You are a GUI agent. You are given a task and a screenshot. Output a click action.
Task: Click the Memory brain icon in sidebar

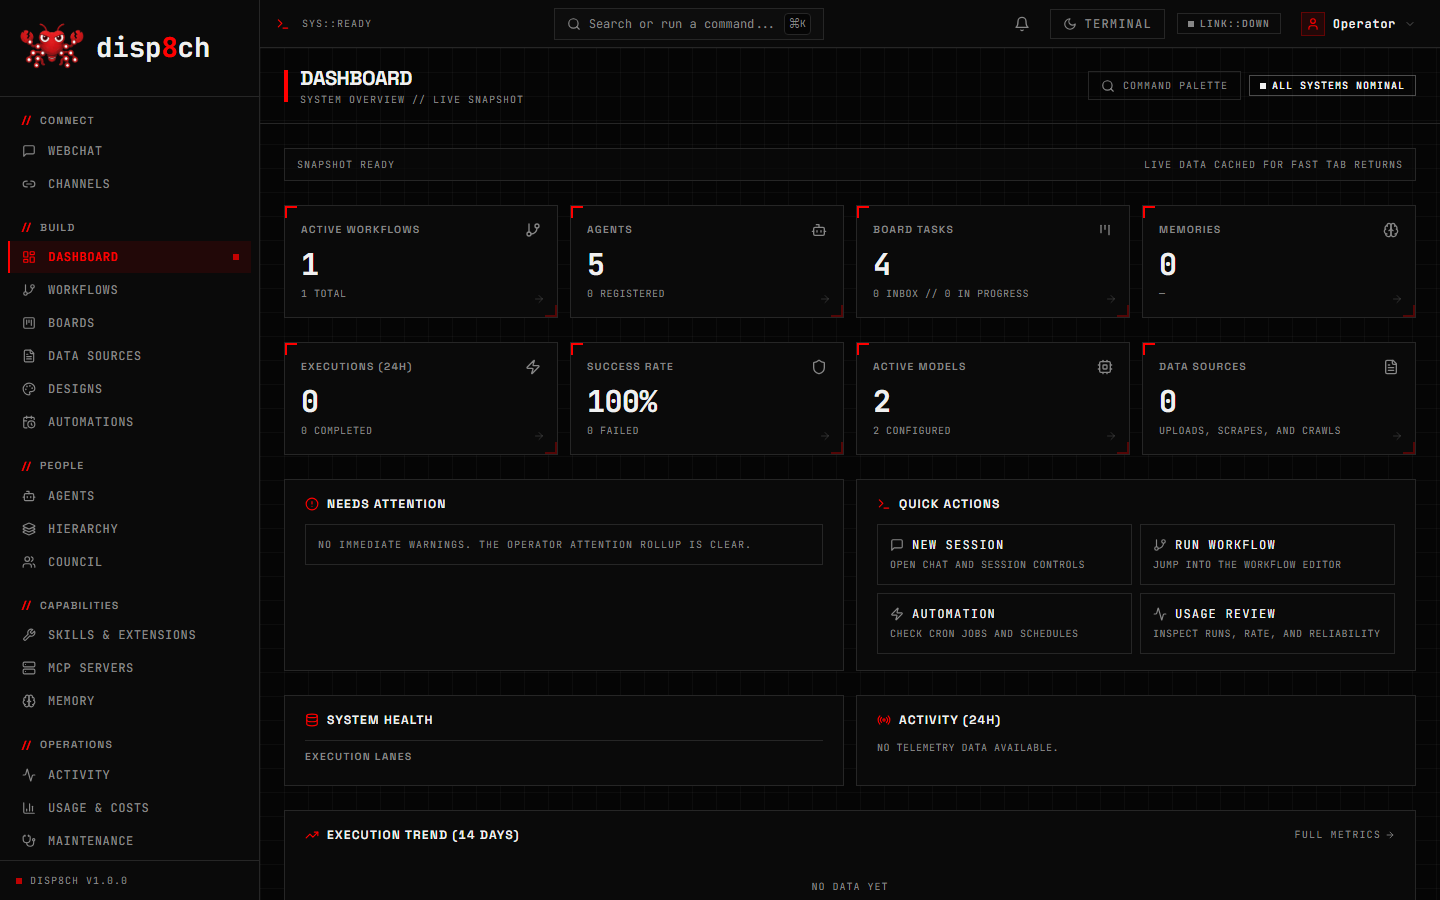[29, 701]
